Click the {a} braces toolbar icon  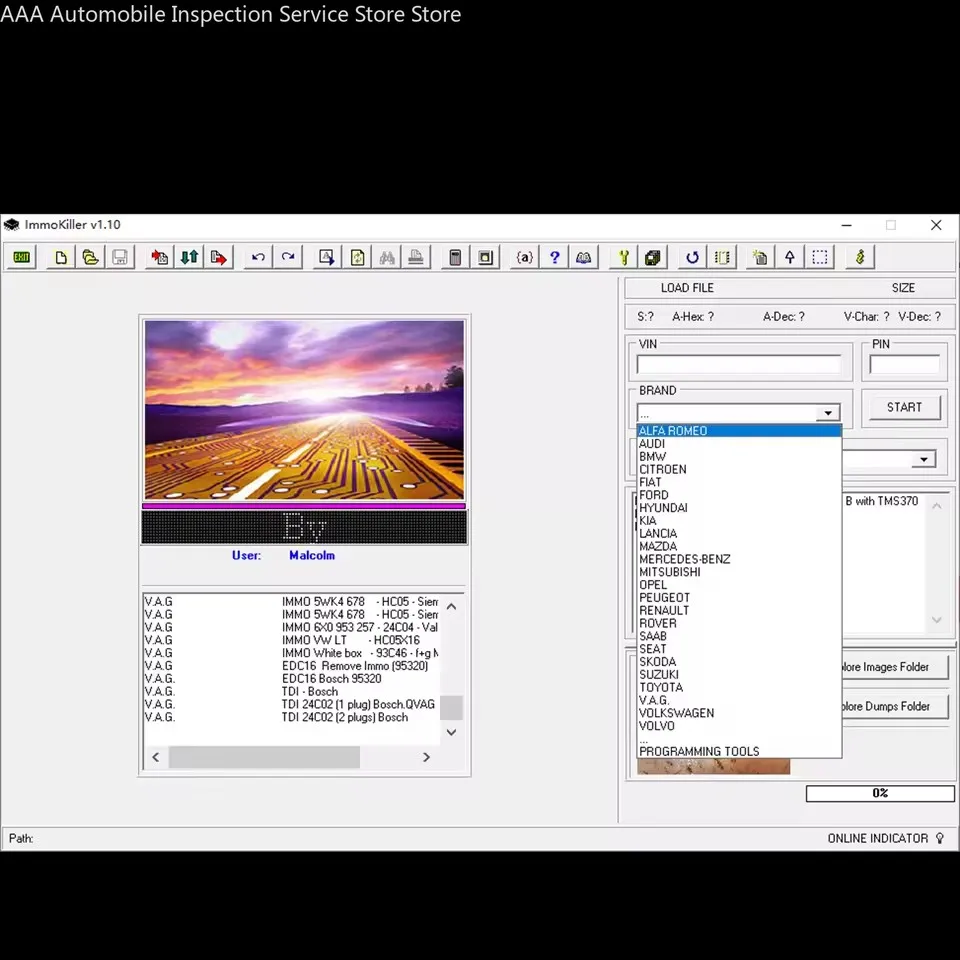click(x=524, y=257)
